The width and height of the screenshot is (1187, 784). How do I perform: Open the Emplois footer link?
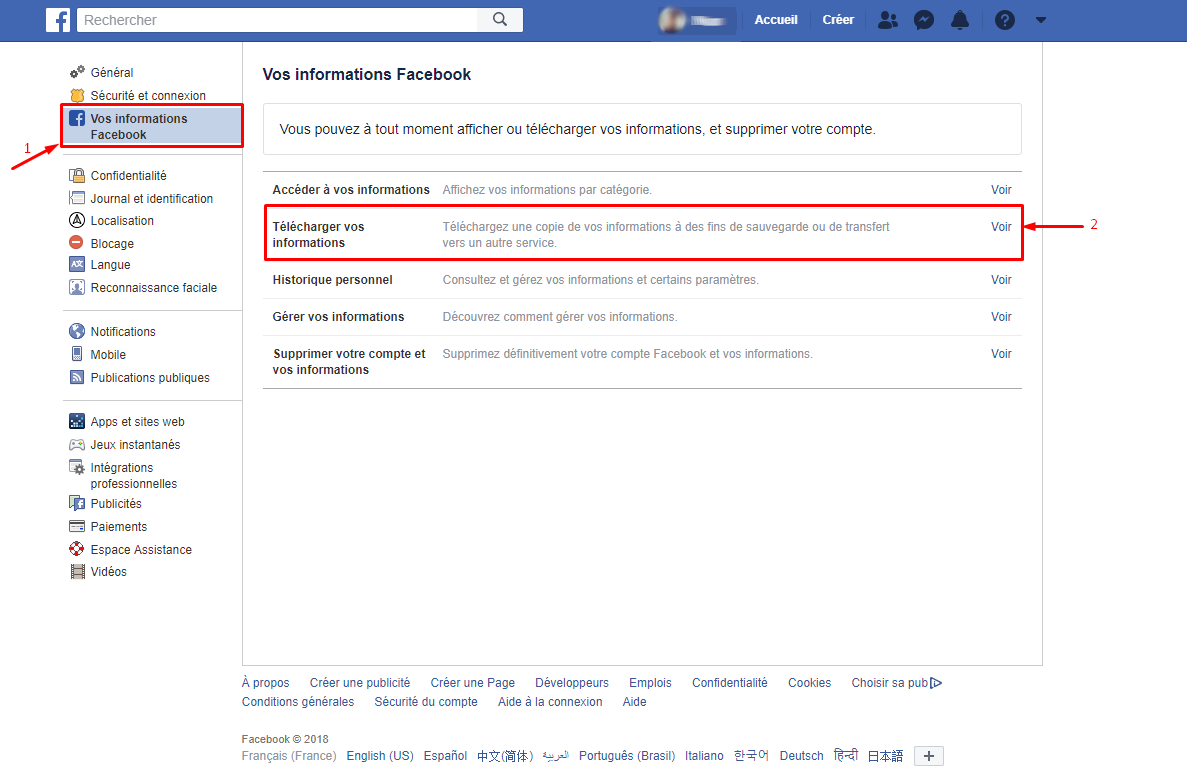point(650,683)
